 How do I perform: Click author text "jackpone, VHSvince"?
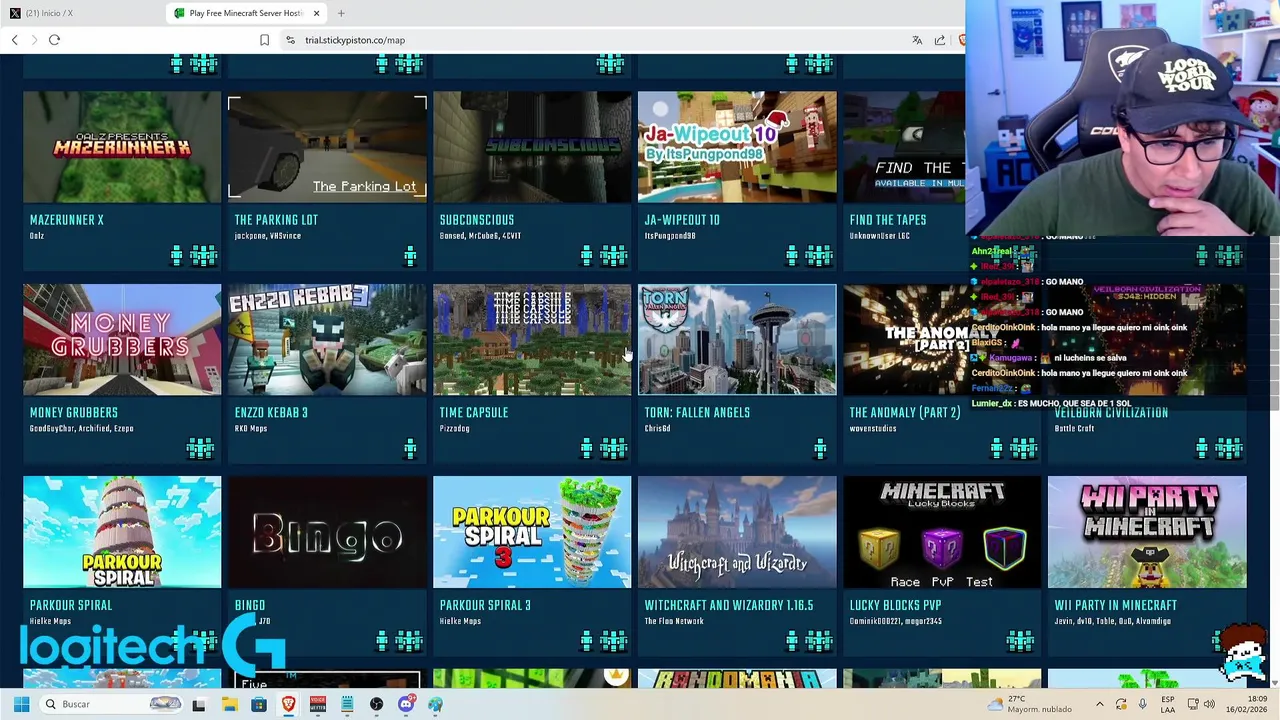click(x=267, y=236)
